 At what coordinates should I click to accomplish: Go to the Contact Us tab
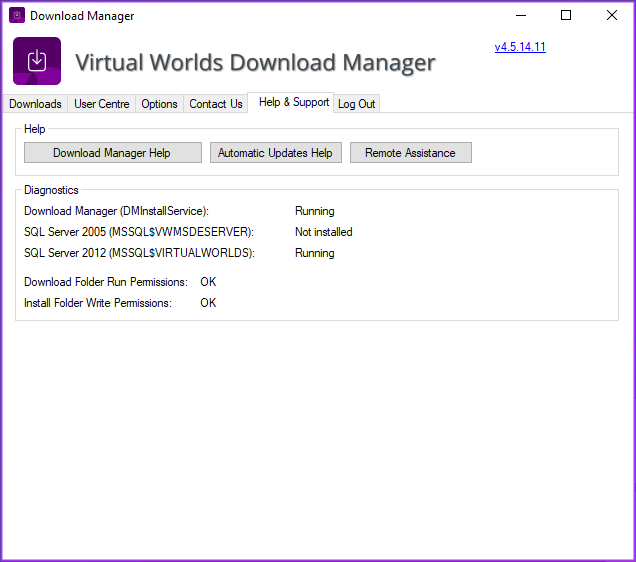tap(216, 104)
